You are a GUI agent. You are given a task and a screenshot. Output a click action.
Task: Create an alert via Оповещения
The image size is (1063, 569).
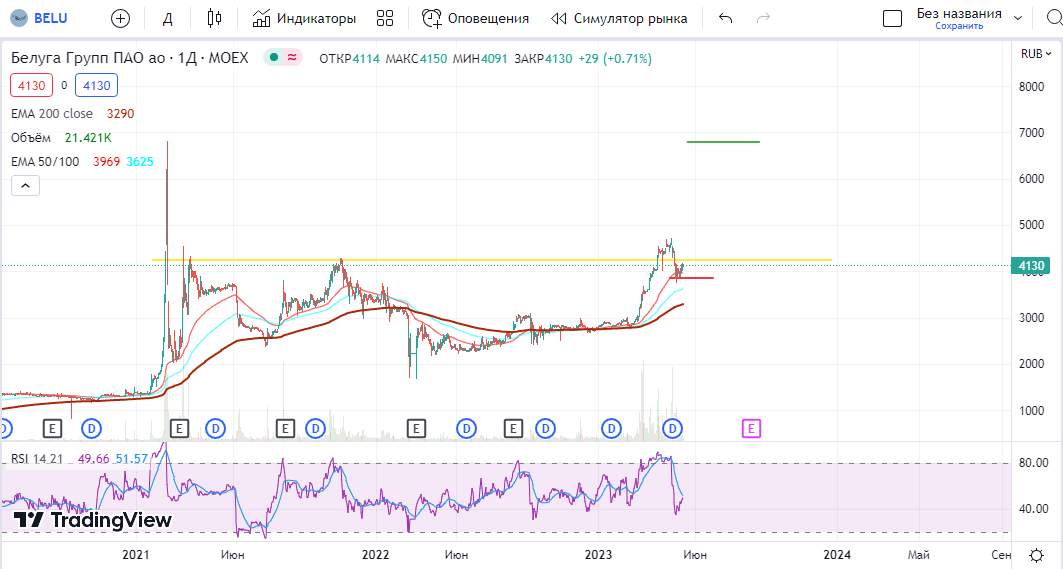(475, 18)
